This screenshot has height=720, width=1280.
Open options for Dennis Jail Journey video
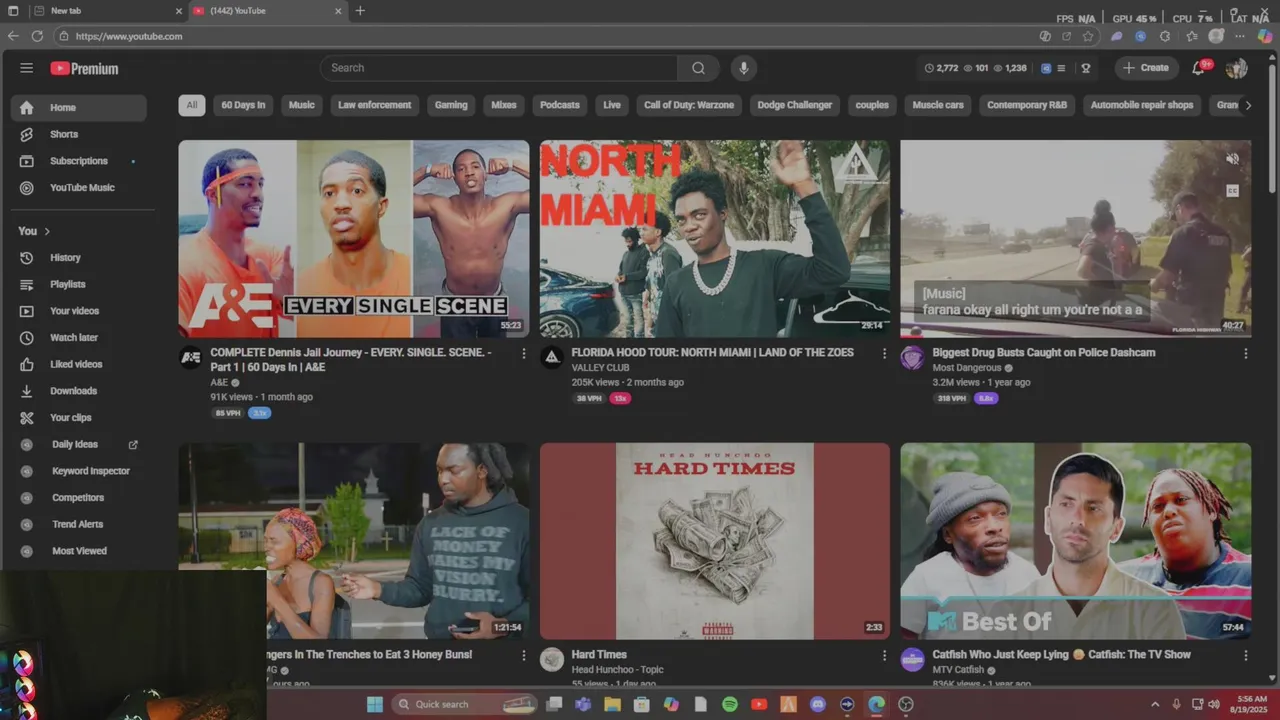pos(523,353)
